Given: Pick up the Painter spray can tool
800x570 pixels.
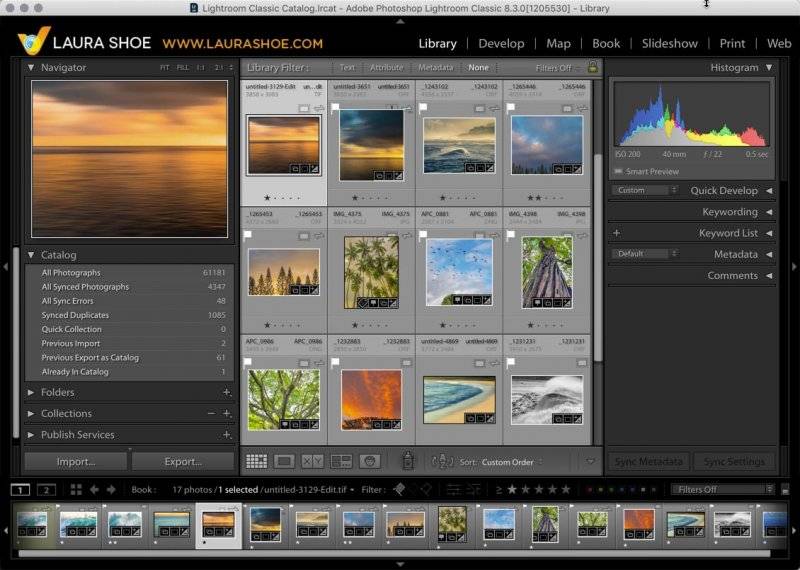Looking at the screenshot, I should tap(408, 461).
